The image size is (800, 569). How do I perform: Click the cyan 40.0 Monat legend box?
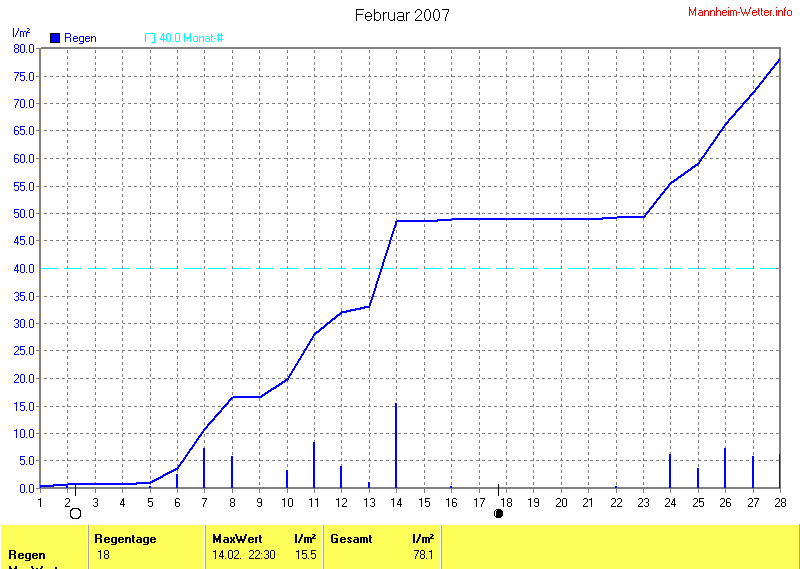(x=150, y=38)
